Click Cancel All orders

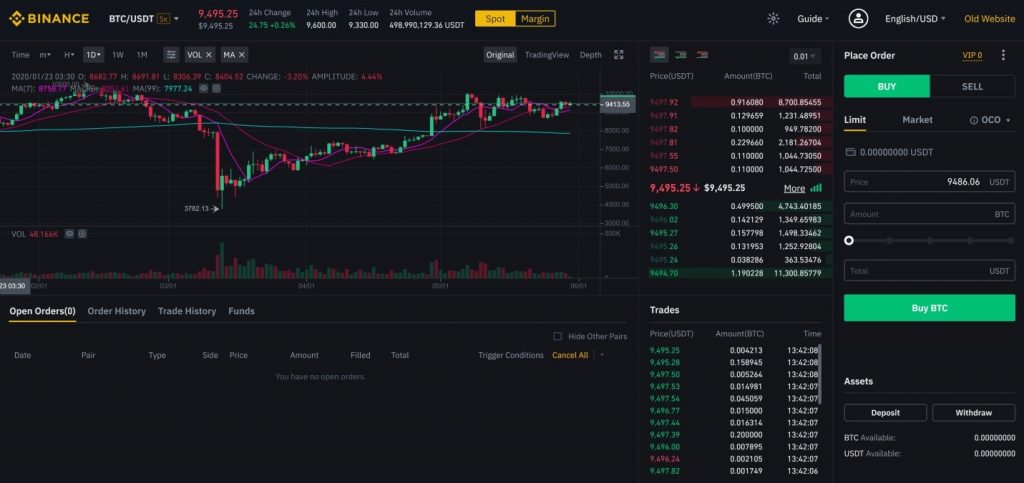coord(570,355)
